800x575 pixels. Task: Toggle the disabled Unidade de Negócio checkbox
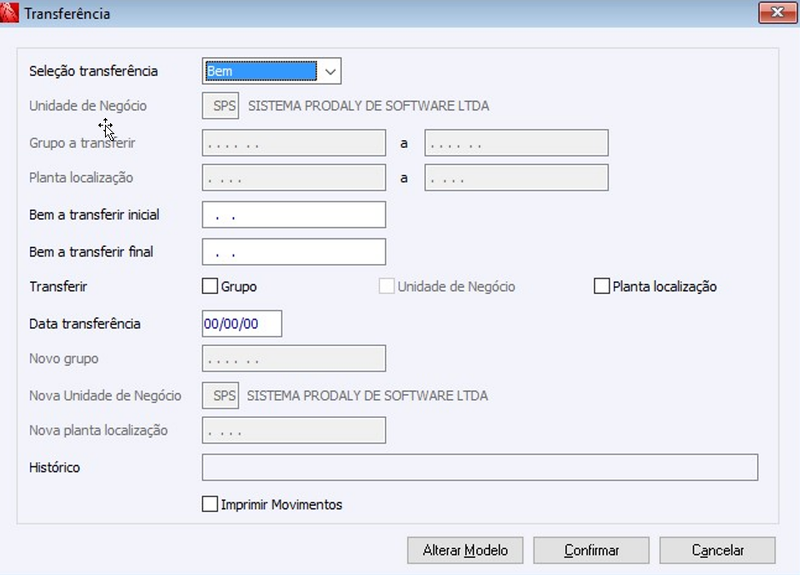point(386,286)
